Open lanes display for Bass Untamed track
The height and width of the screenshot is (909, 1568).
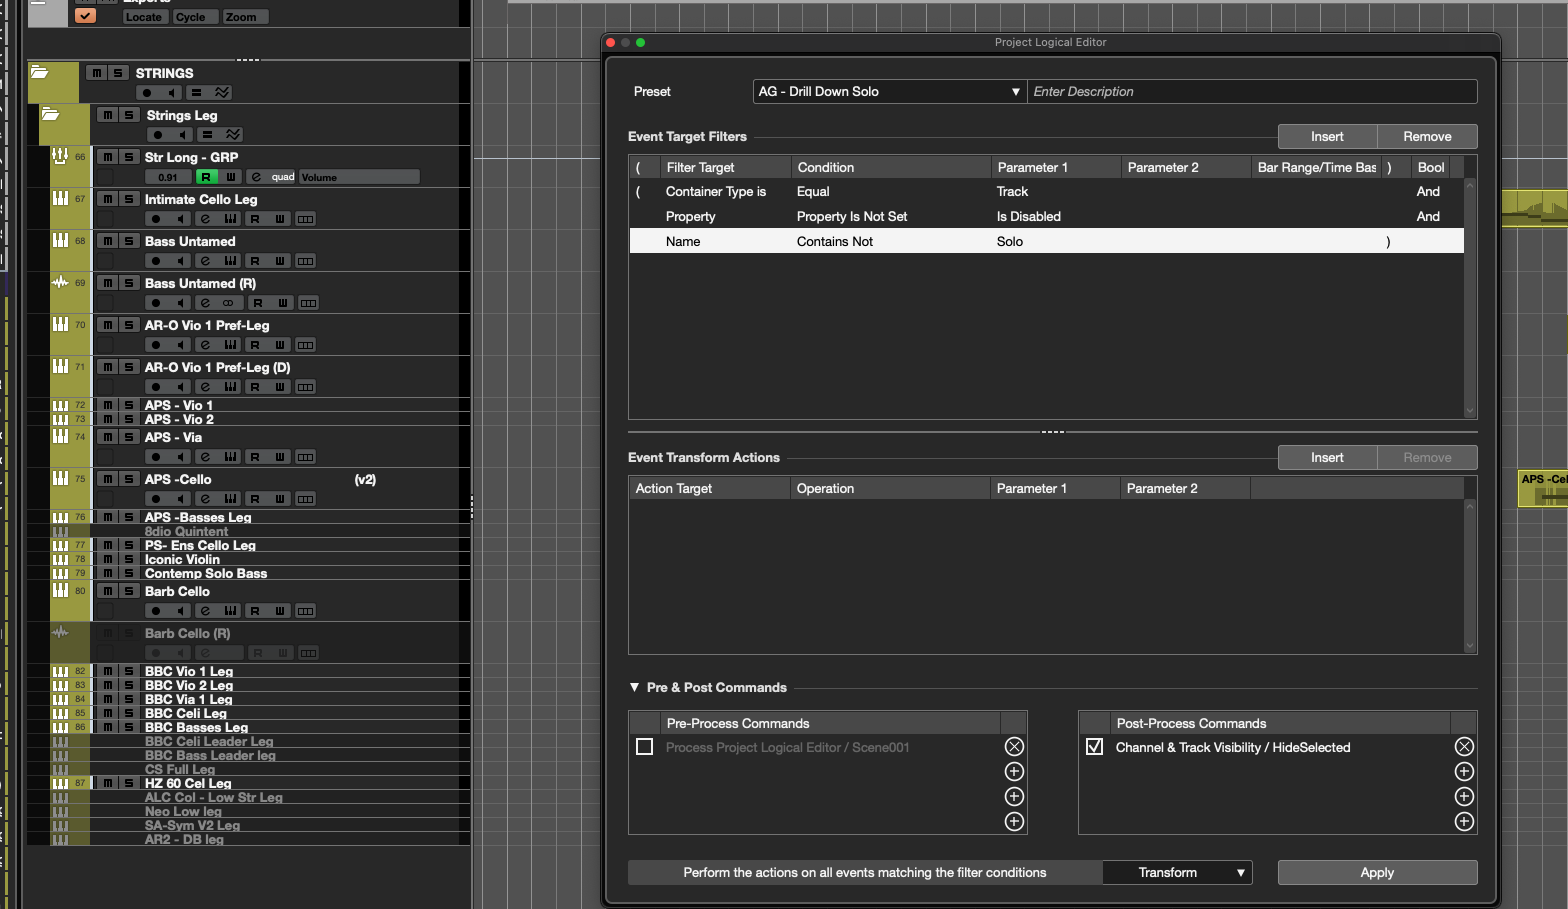[x=306, y=261]
